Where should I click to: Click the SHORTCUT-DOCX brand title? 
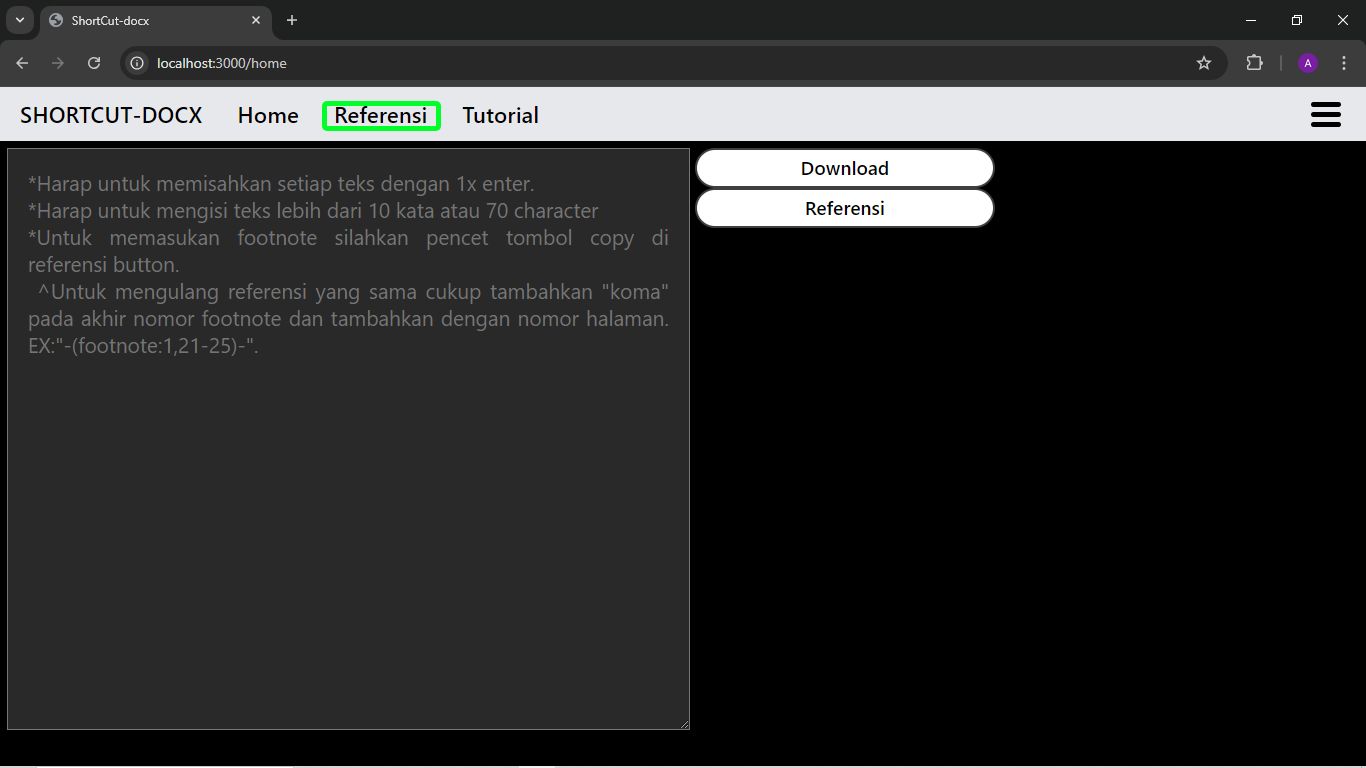[x=111, y=116]
